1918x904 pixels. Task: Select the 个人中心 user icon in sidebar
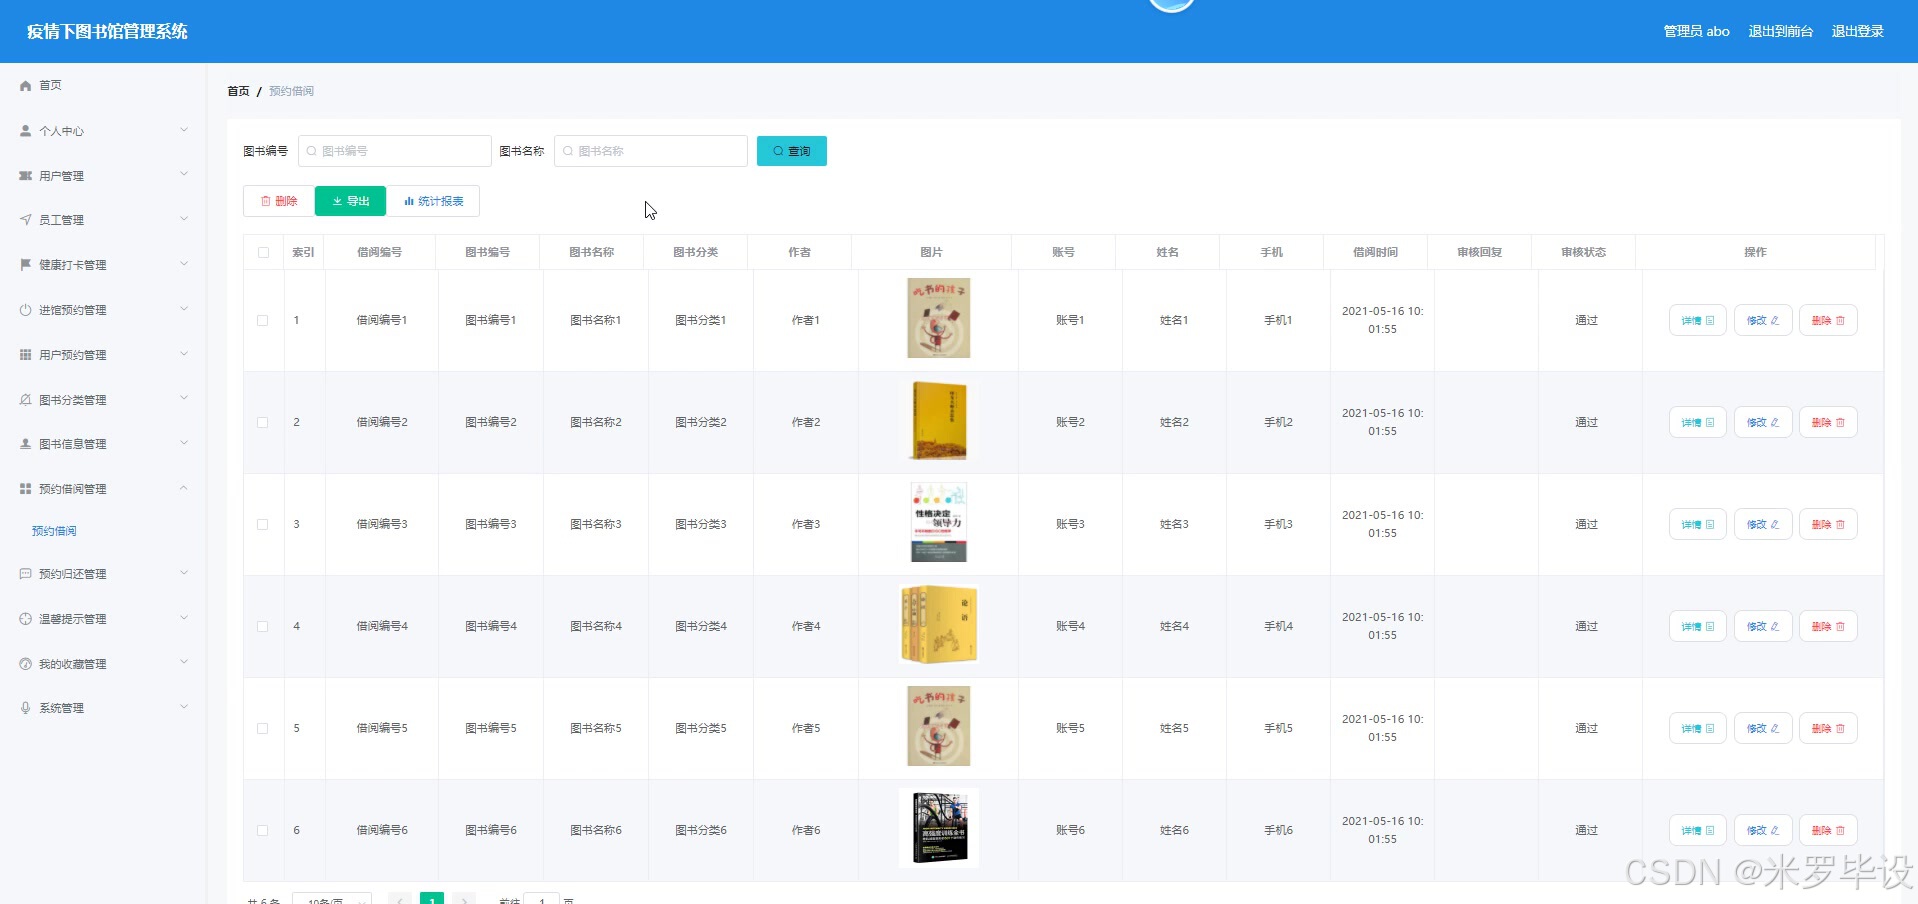(x=23, y=130)
